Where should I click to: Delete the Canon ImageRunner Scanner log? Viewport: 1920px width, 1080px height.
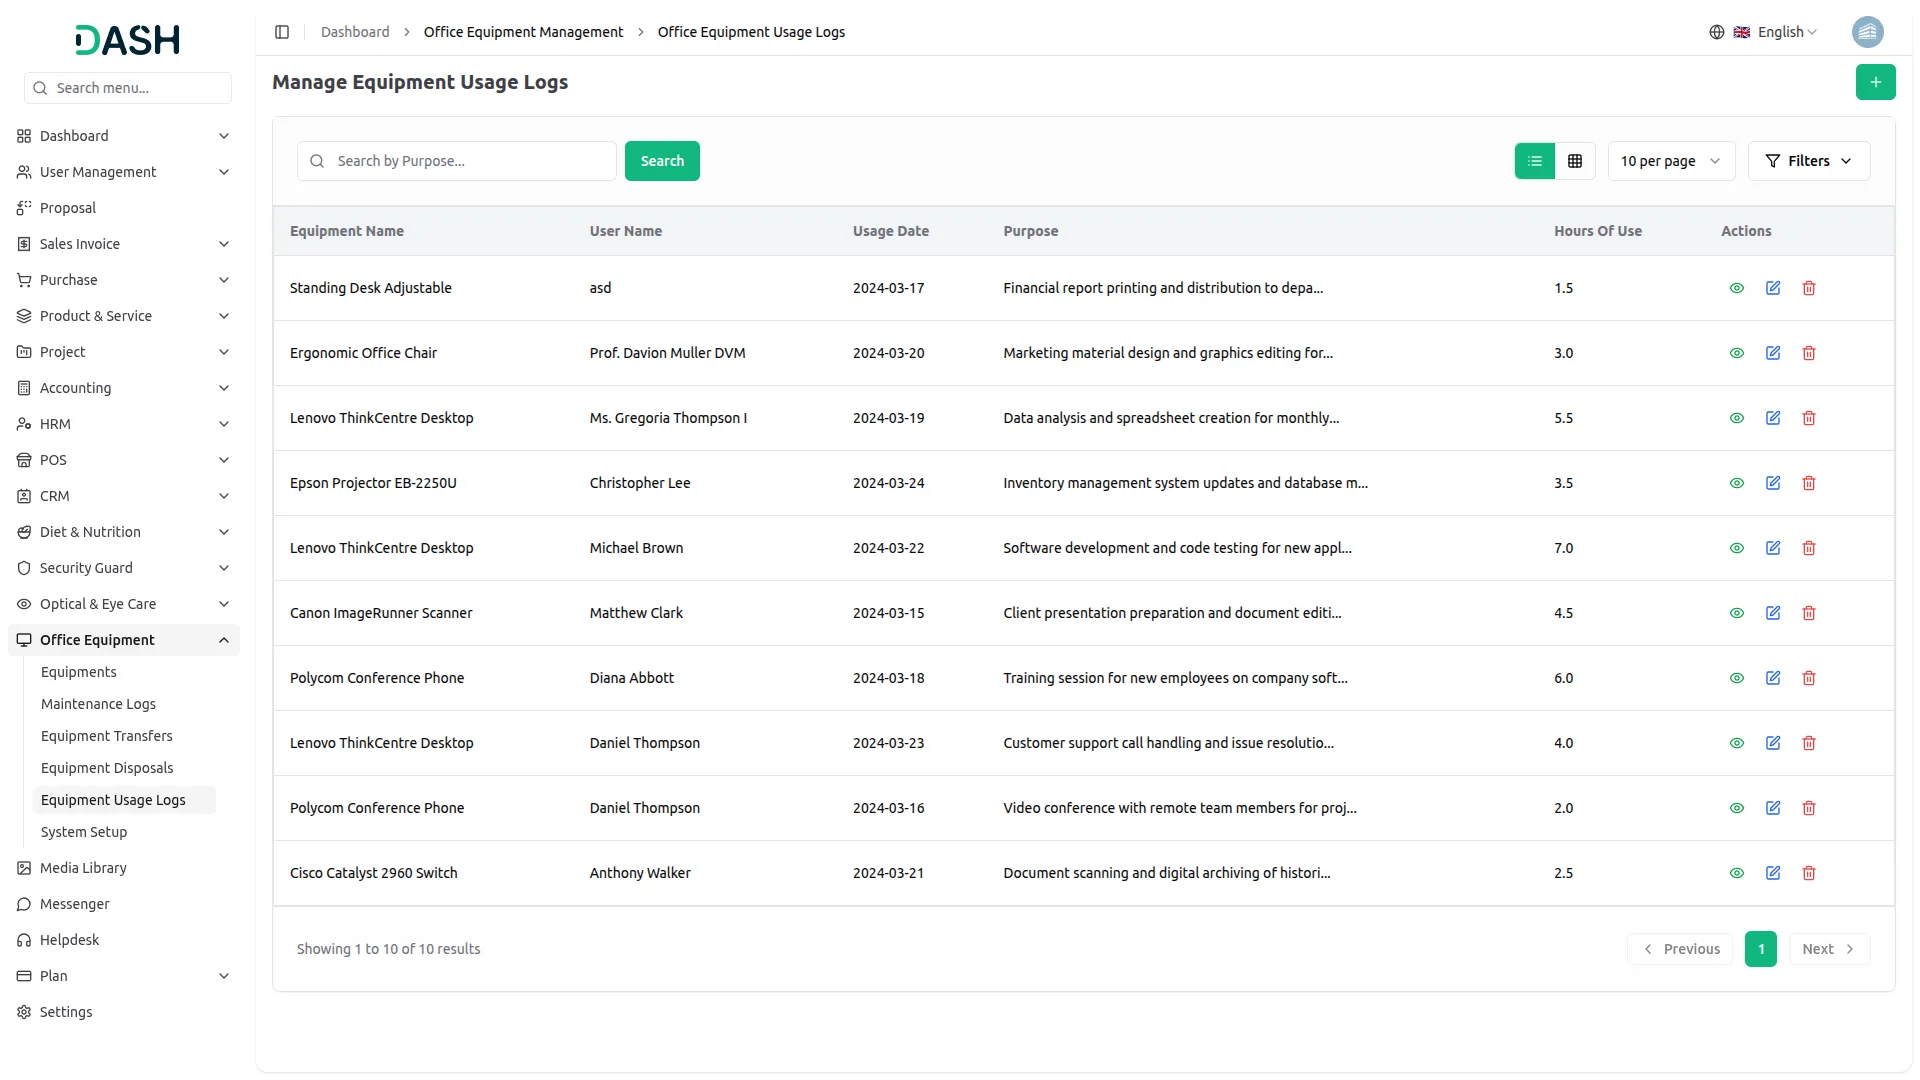click(x=1808, y=613)
